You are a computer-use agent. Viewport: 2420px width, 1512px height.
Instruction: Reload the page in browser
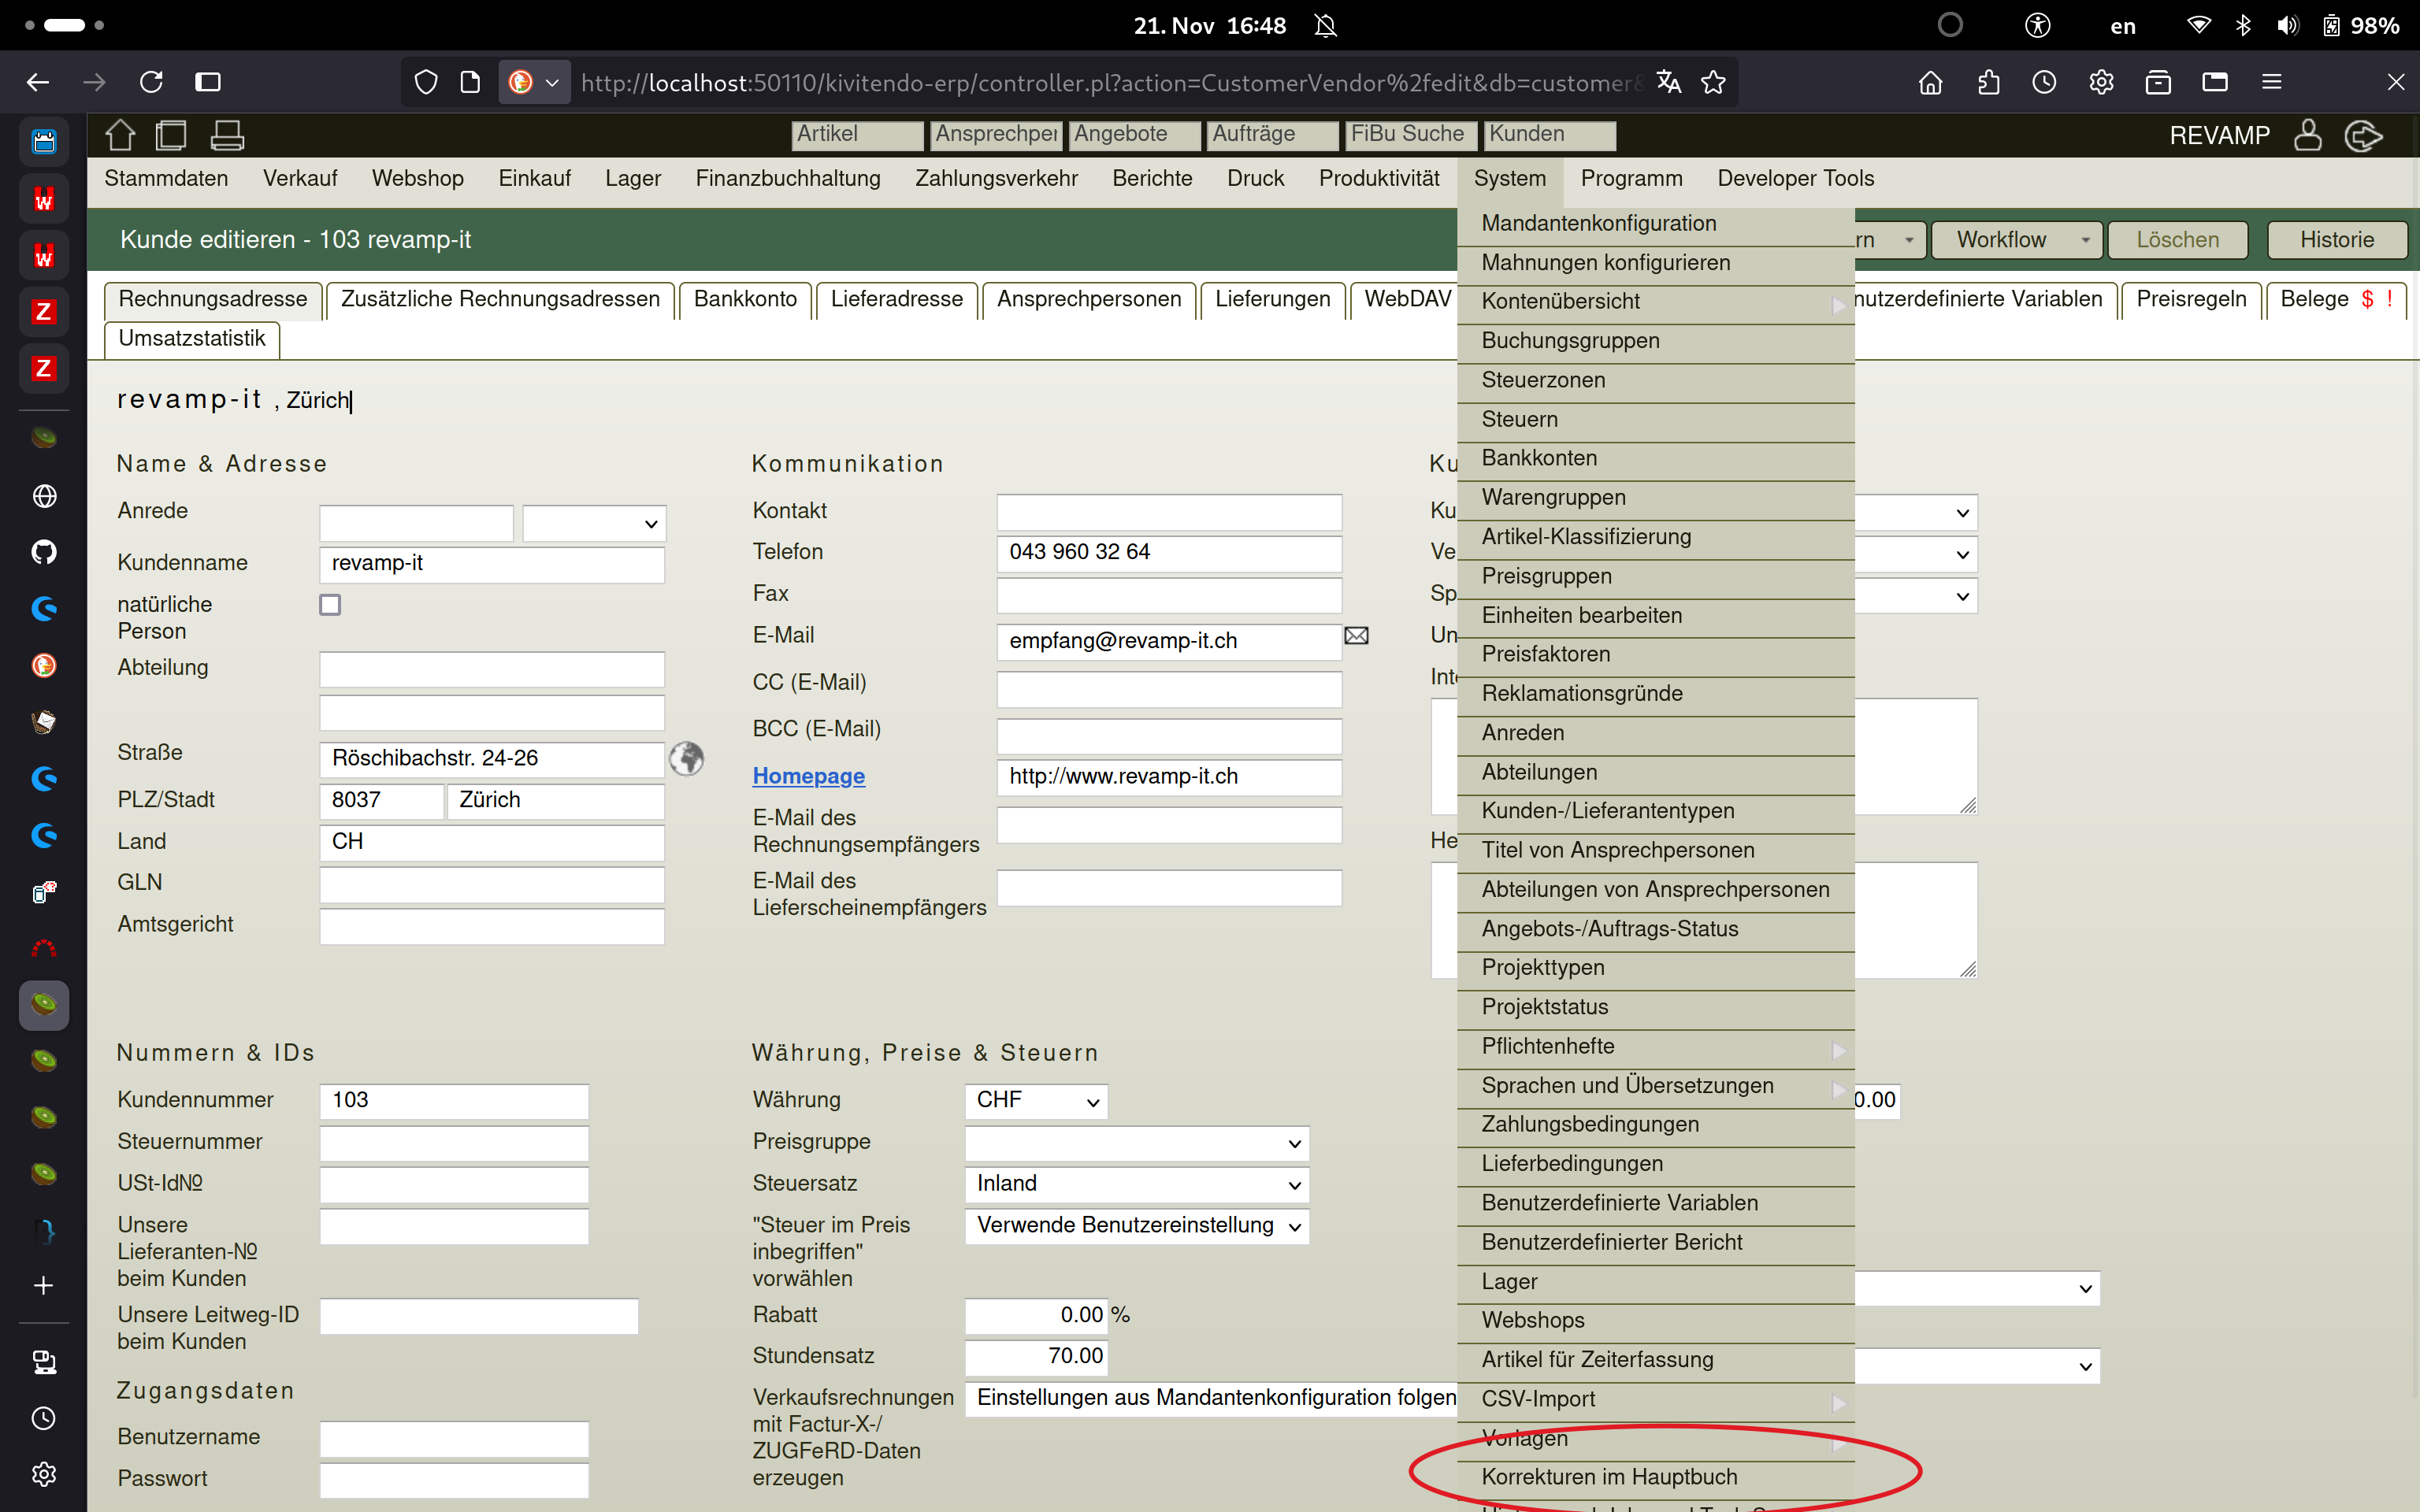coord(151,82)
